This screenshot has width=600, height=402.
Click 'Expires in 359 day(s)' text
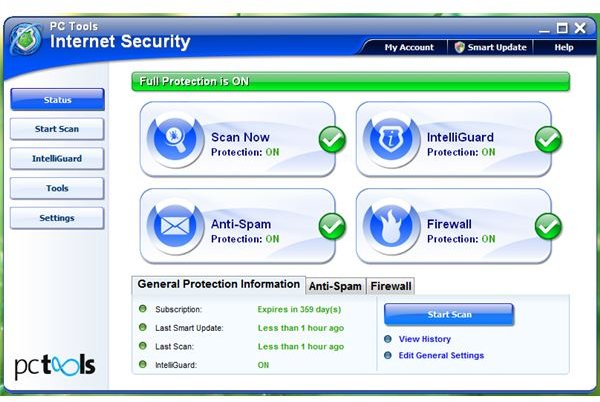299,309
